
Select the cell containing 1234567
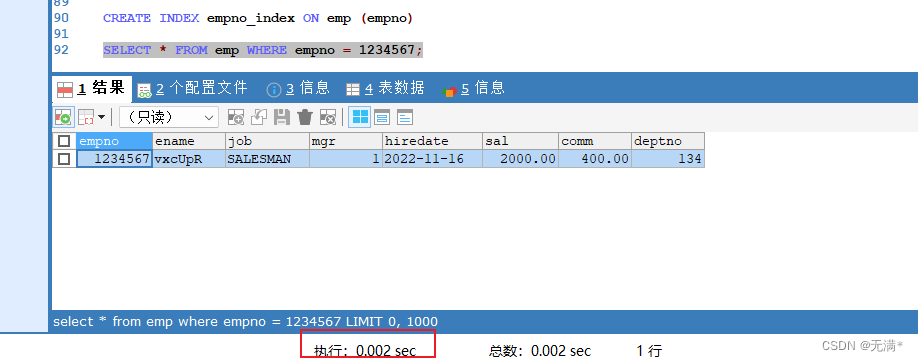click(114, 159)
